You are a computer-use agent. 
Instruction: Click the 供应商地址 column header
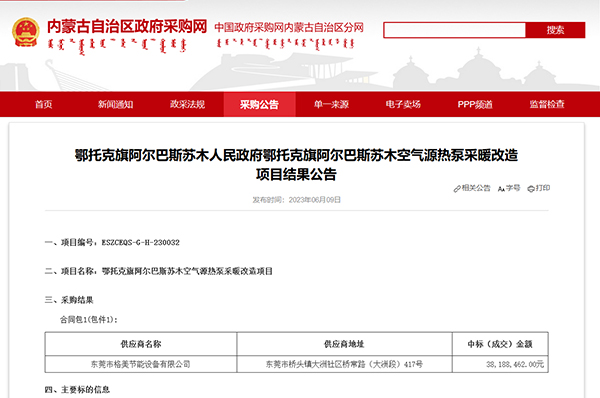[344, 344]
